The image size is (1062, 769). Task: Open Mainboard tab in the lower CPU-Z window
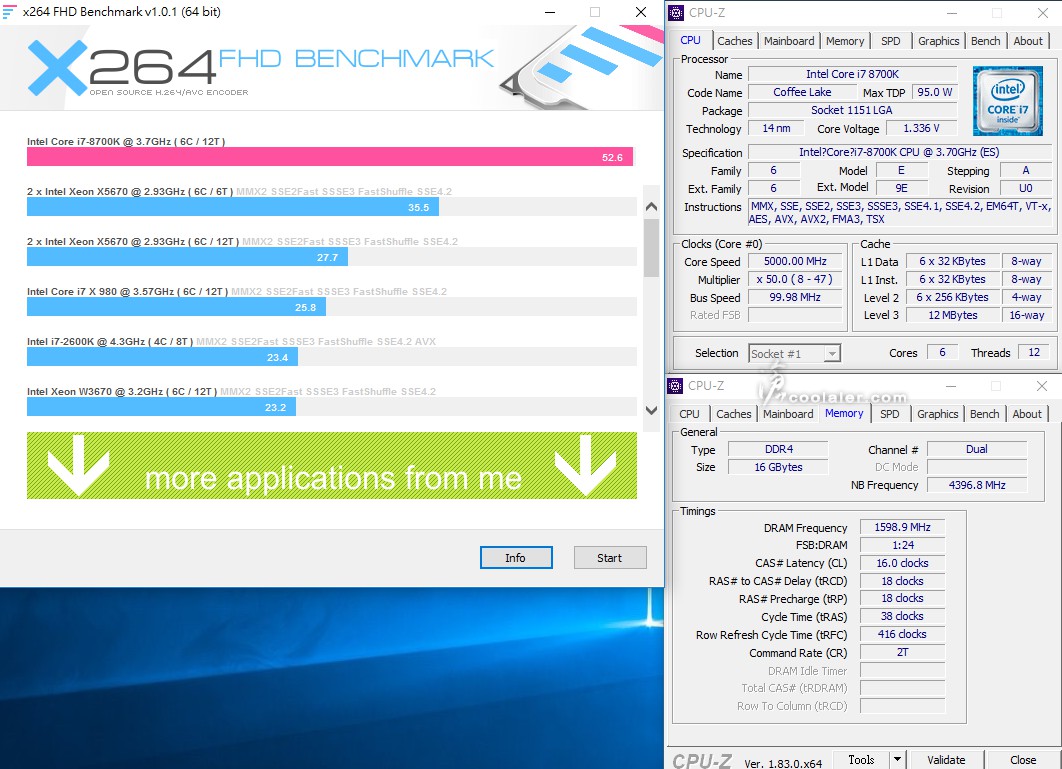(788, 414)
